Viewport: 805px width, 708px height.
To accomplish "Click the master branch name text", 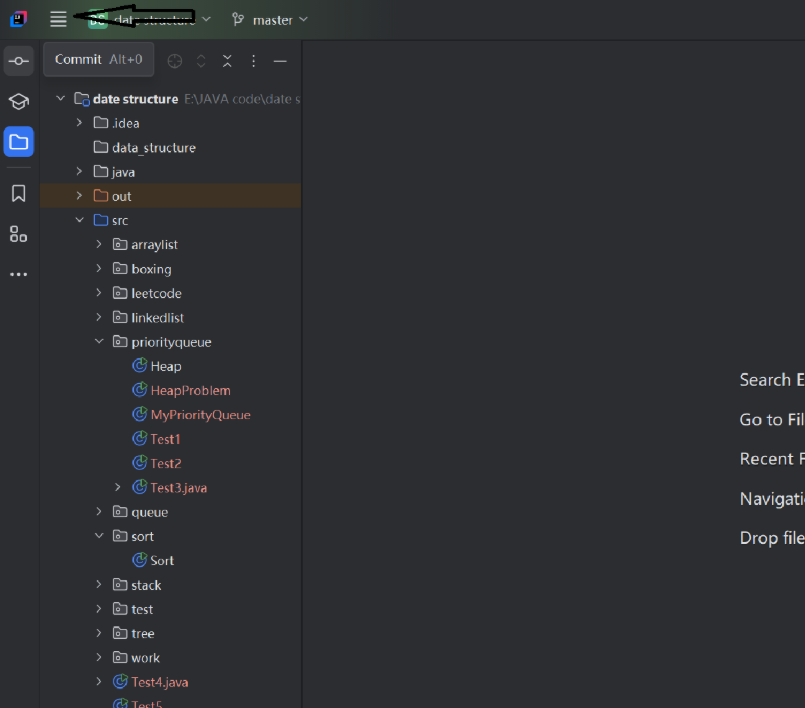I will [x=273, y=20].
